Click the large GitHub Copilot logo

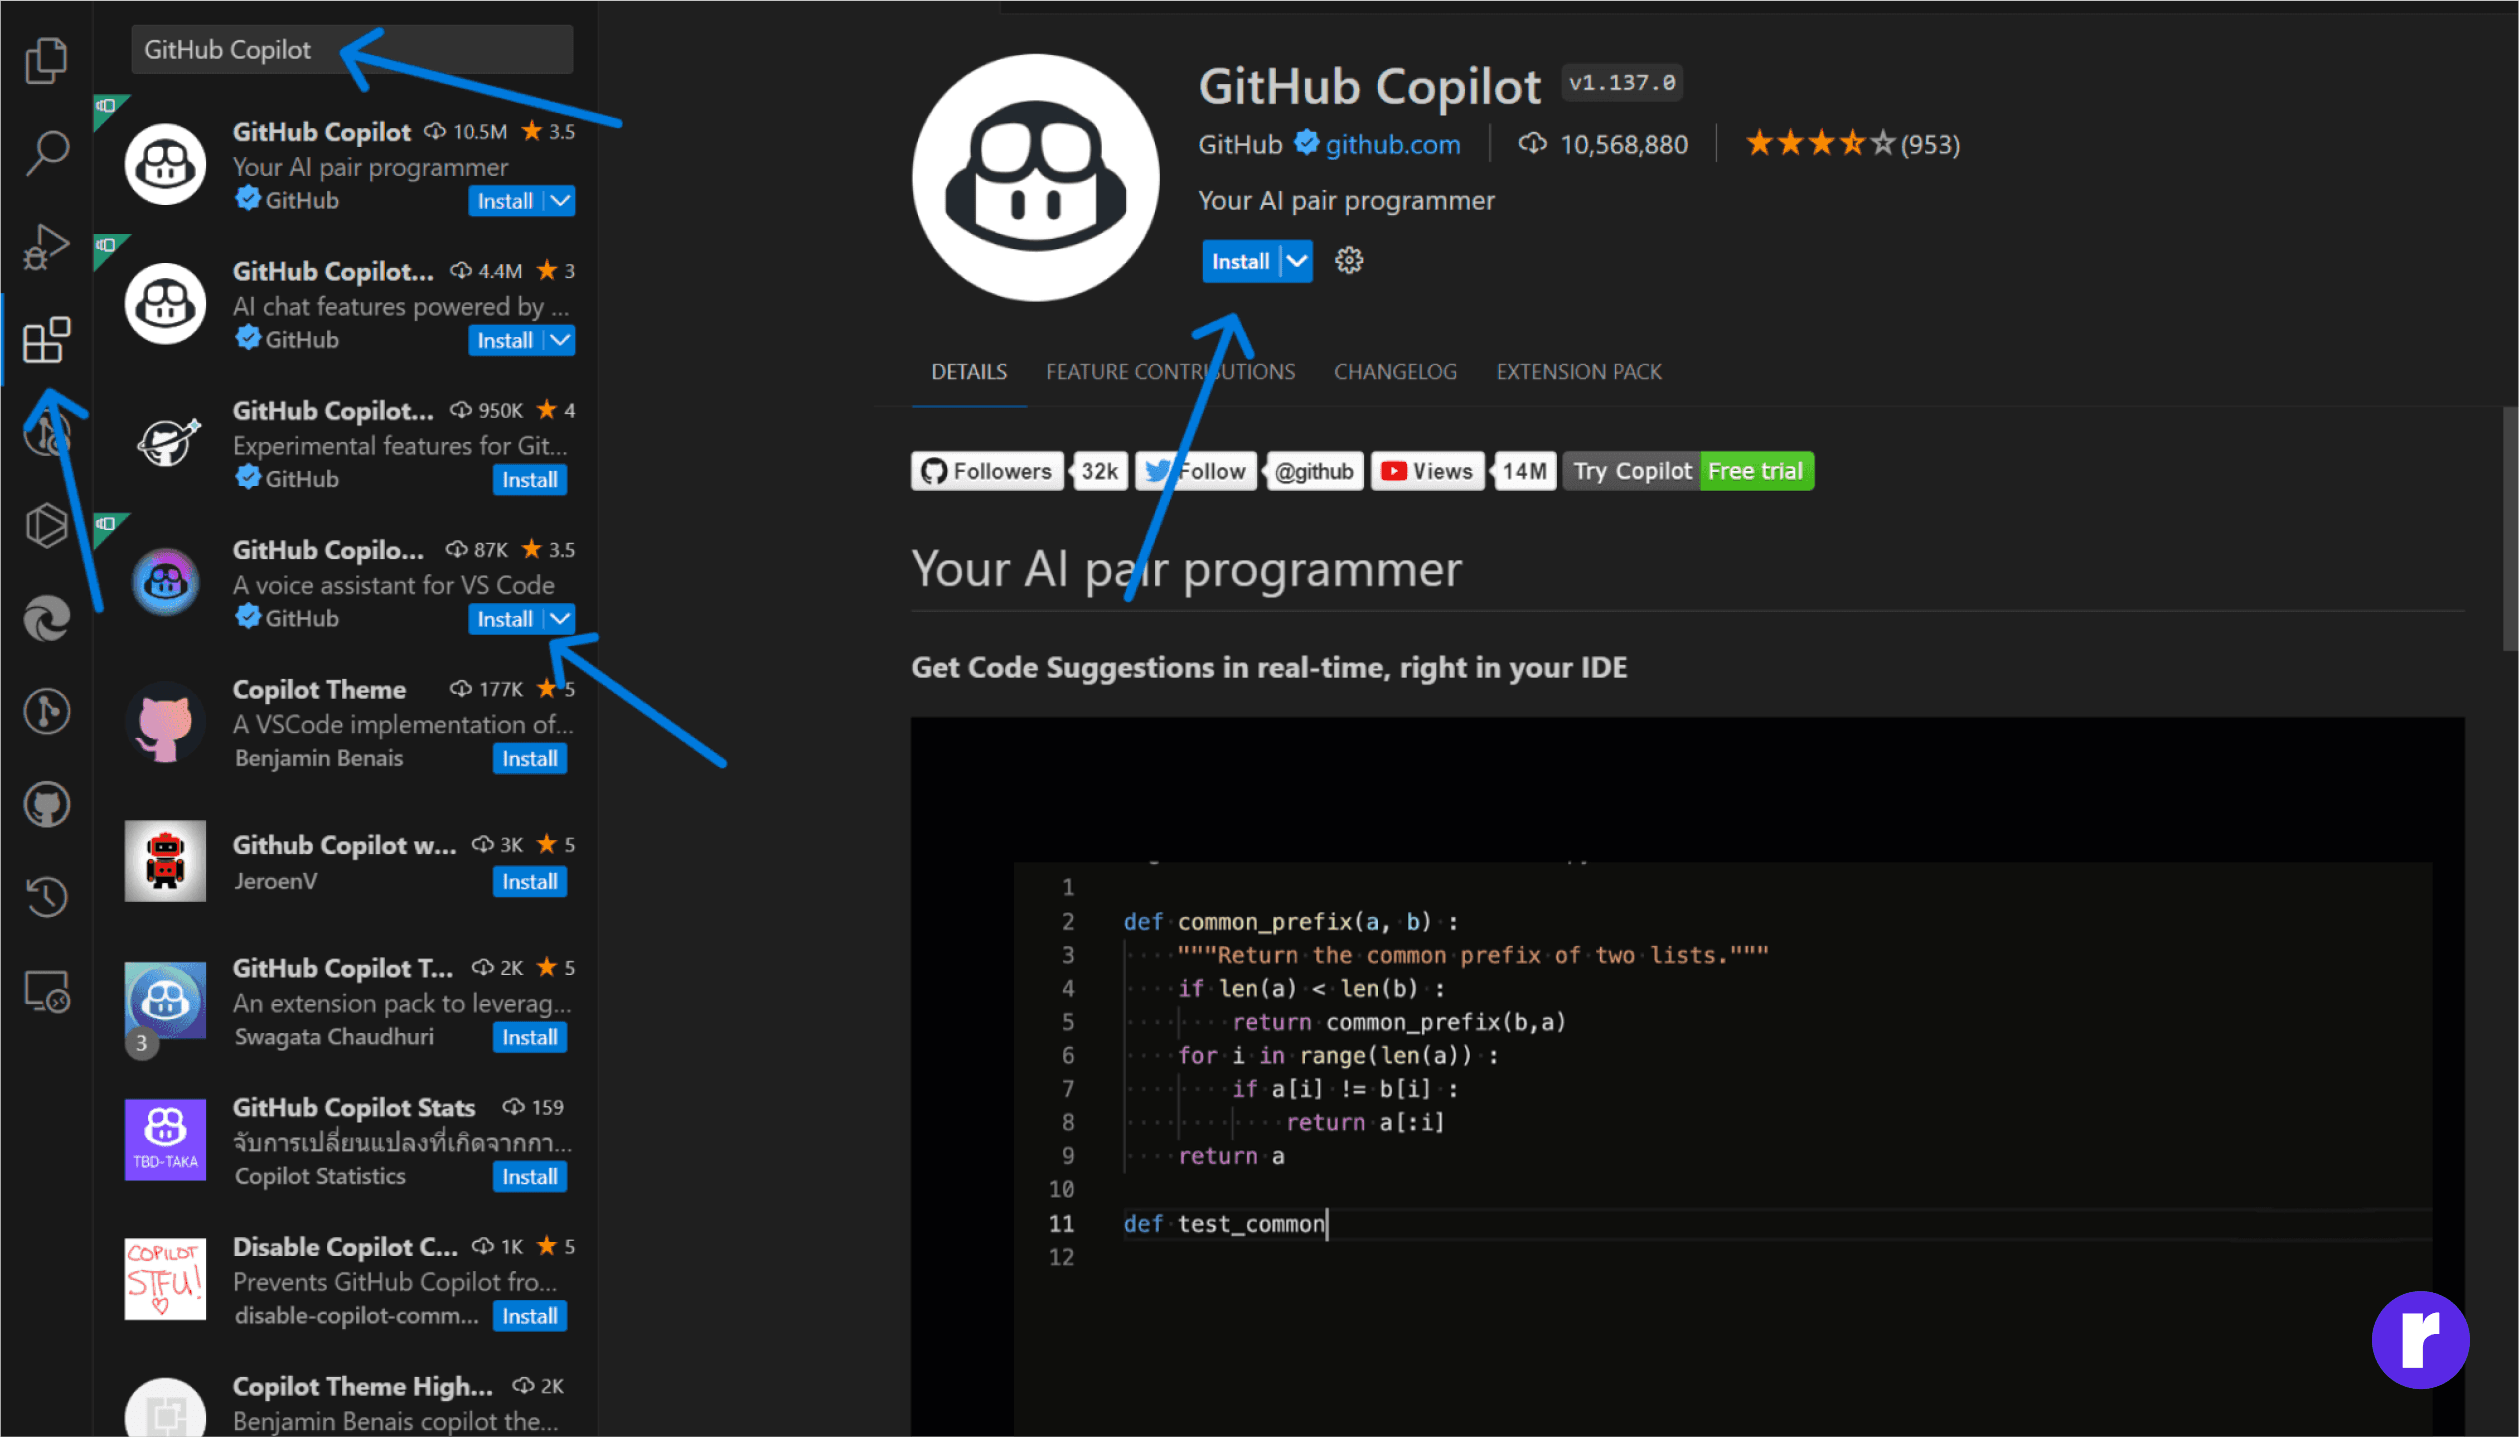[1036, 177]
